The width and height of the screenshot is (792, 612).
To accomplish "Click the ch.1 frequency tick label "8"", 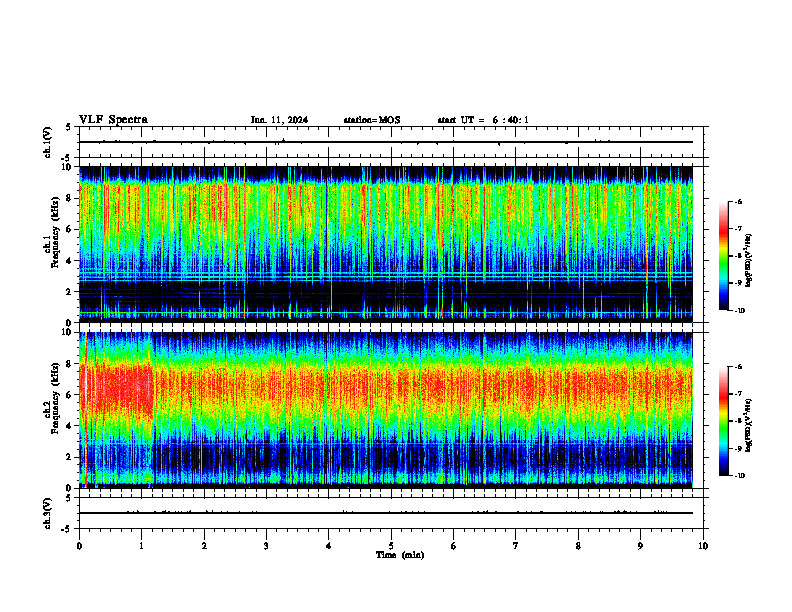I will [70, 198].
